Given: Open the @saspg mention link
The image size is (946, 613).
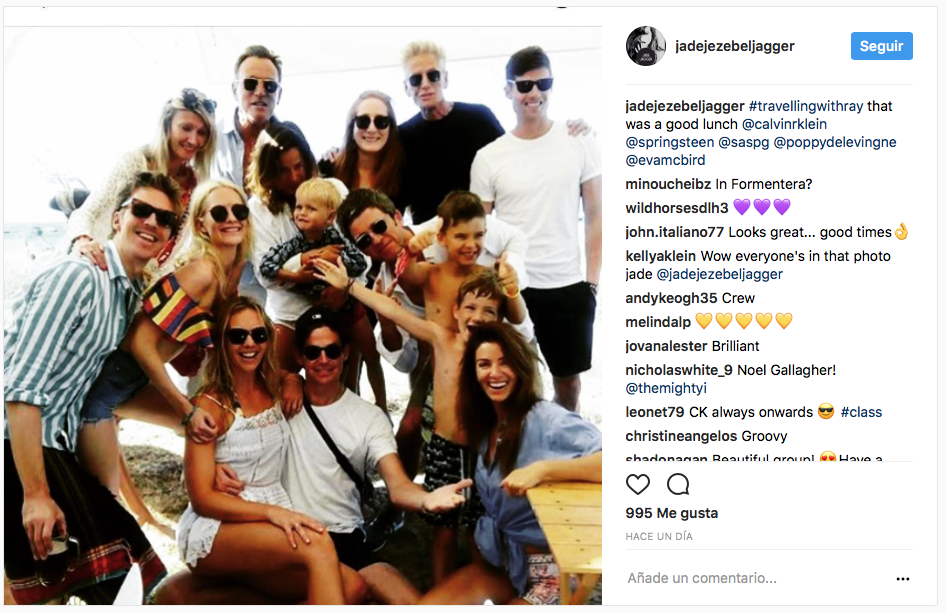Looking at the screenshot, I should [x=743, y=142].
